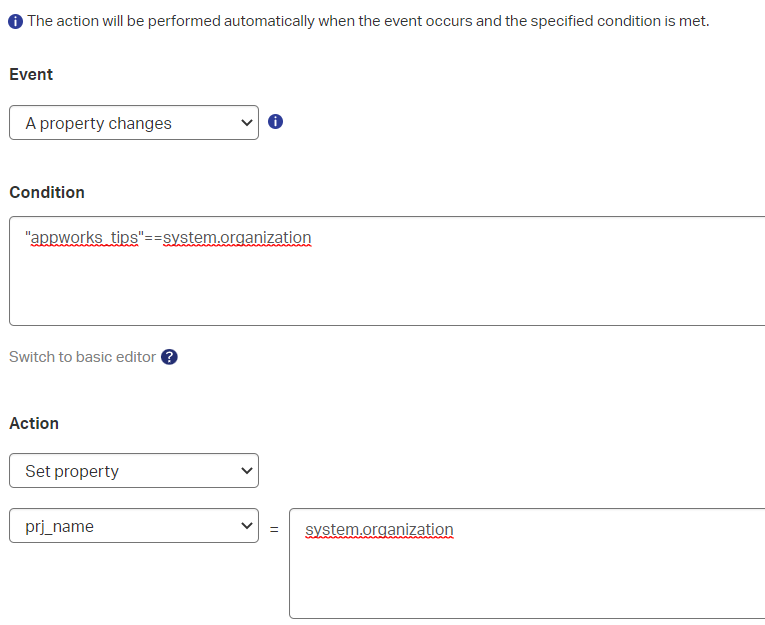The width and height of the screenshot is (765, 625).
Task: Click the "Action" section heading
Action: (x=34, y=423)
